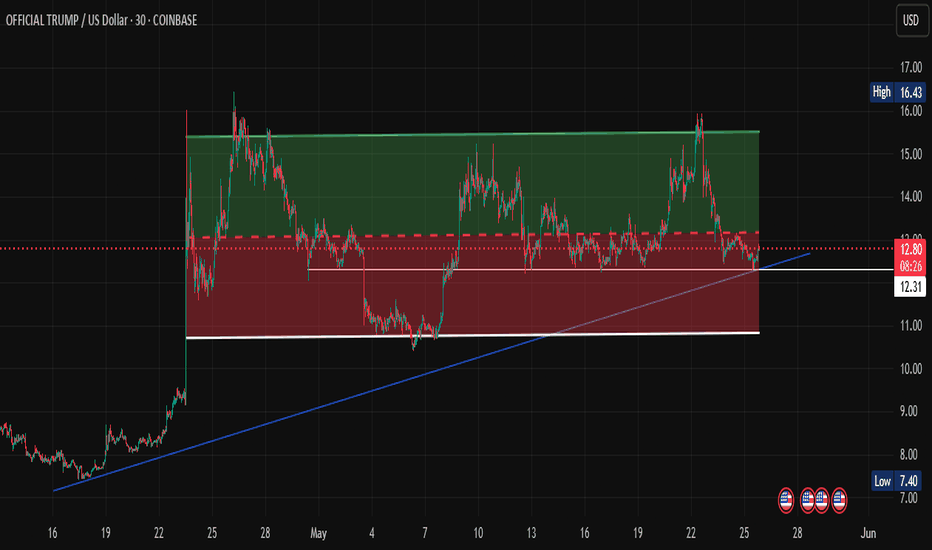Image resolution: width=932 pixels, height=550 pixels.
Task: Click the Jun label on the time axis
Action: pyautogui.click(x=868, y=533)
